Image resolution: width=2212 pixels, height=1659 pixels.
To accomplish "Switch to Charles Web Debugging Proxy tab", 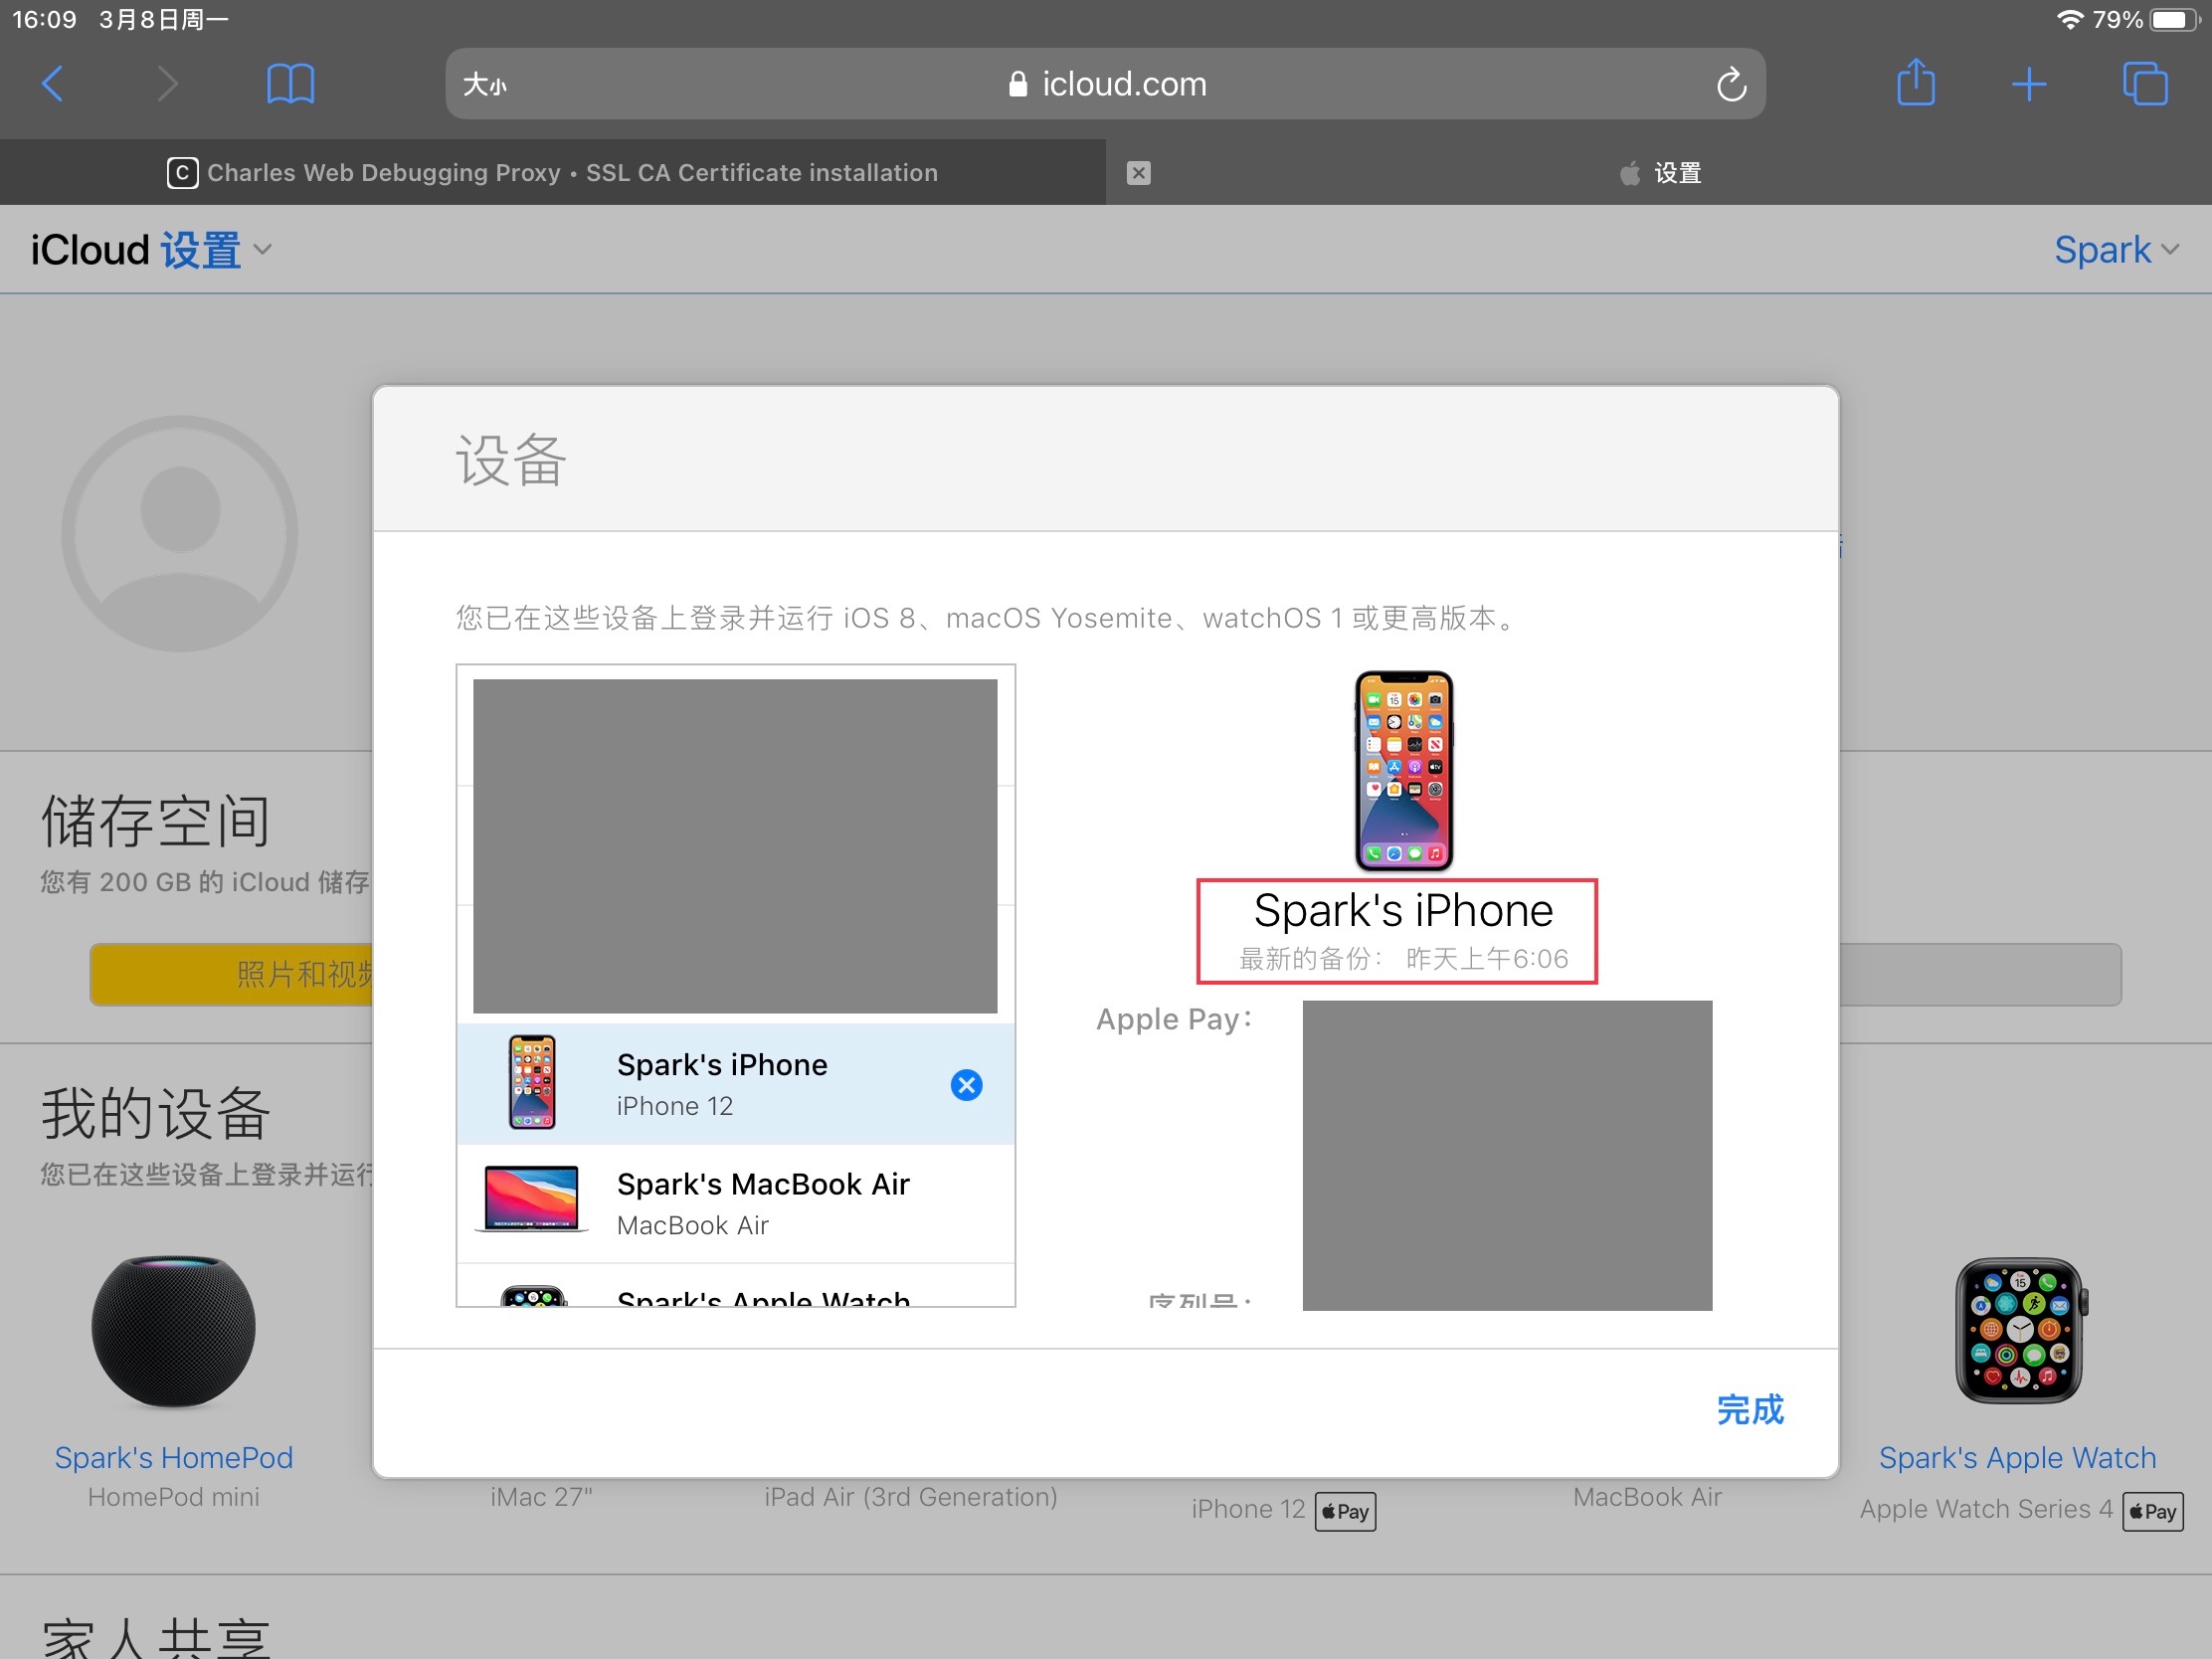I will pos(553,173).
